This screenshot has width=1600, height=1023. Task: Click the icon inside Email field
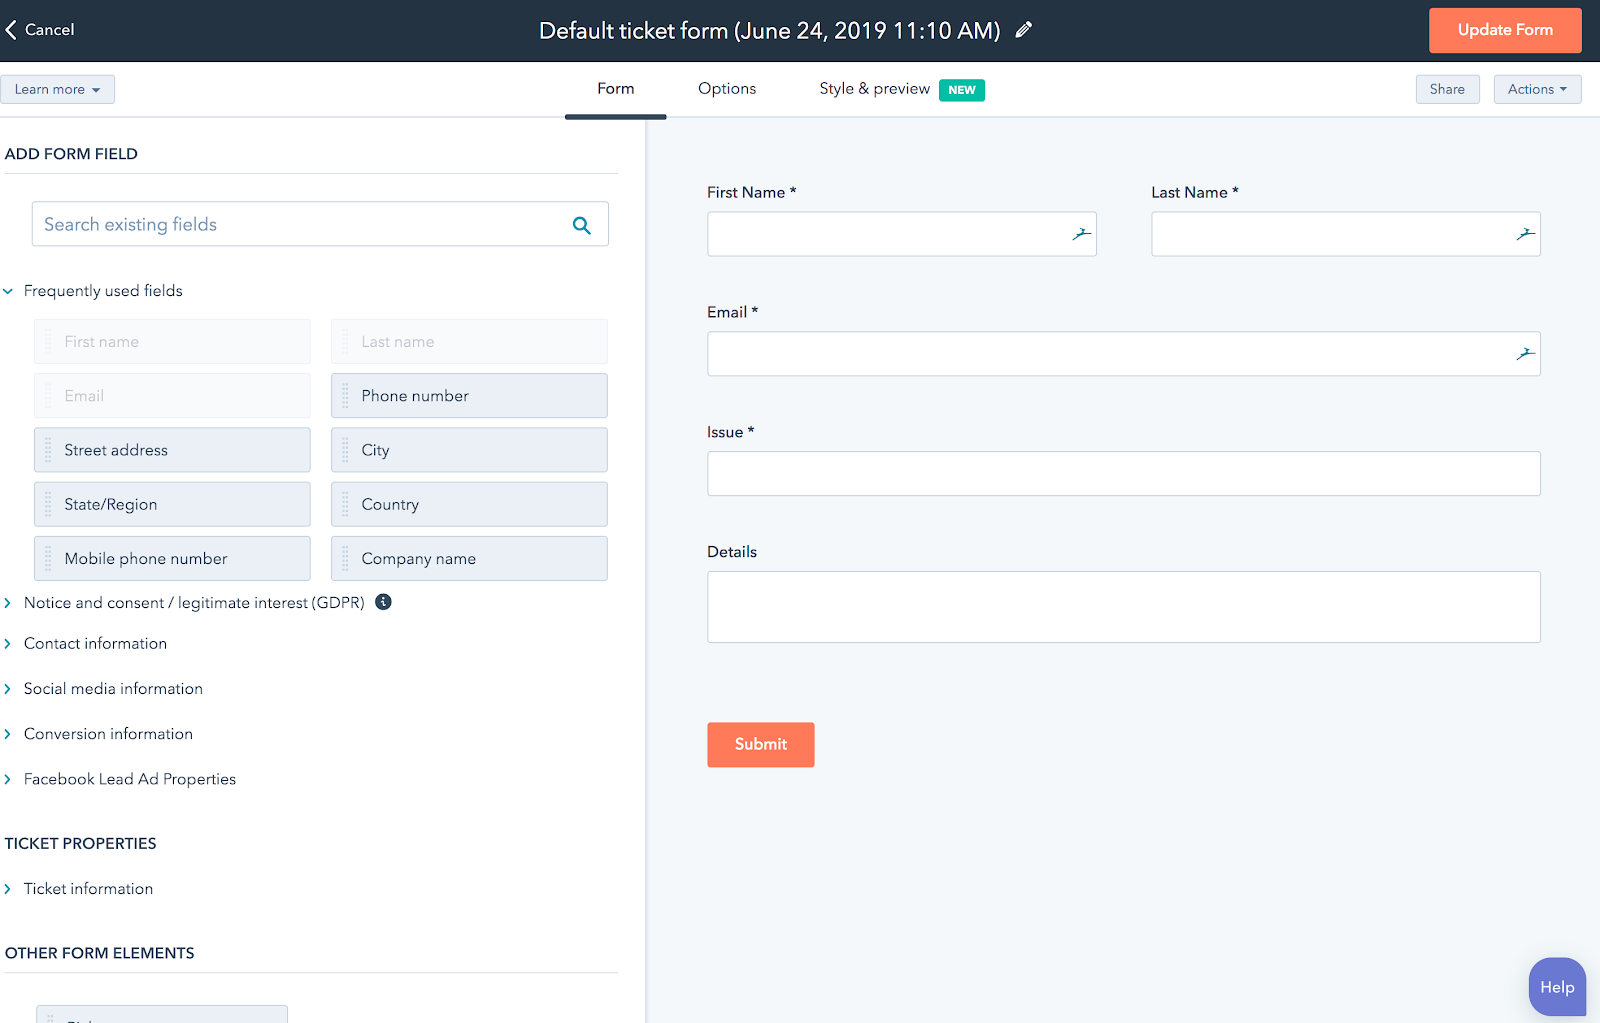tap(1525, 354)
